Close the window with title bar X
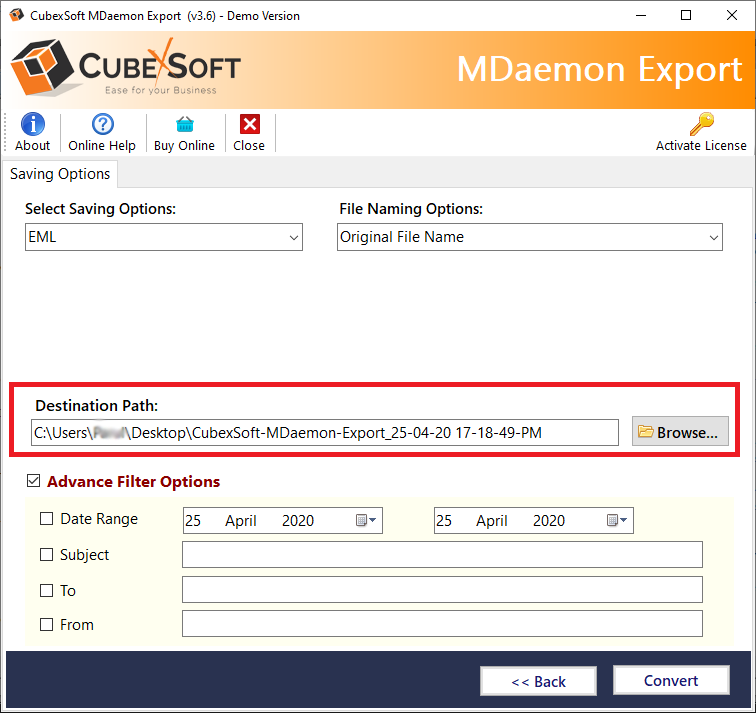Screen dimensions: 756x713 [x=731, y=15]
